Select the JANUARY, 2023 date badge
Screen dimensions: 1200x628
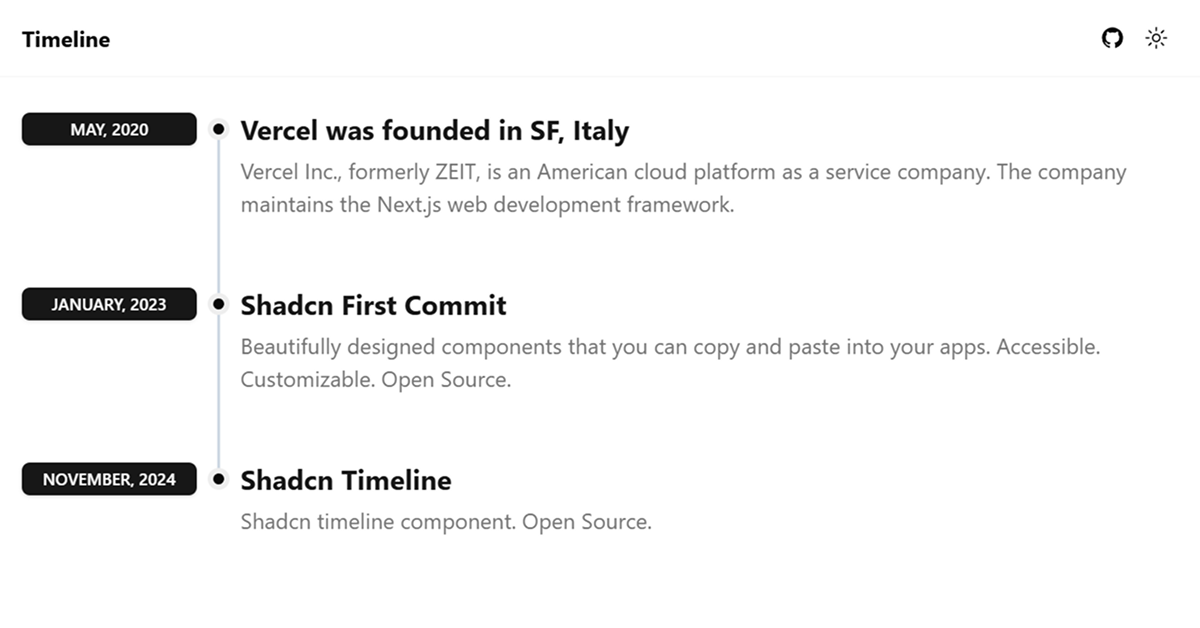[x=109, y=303]
